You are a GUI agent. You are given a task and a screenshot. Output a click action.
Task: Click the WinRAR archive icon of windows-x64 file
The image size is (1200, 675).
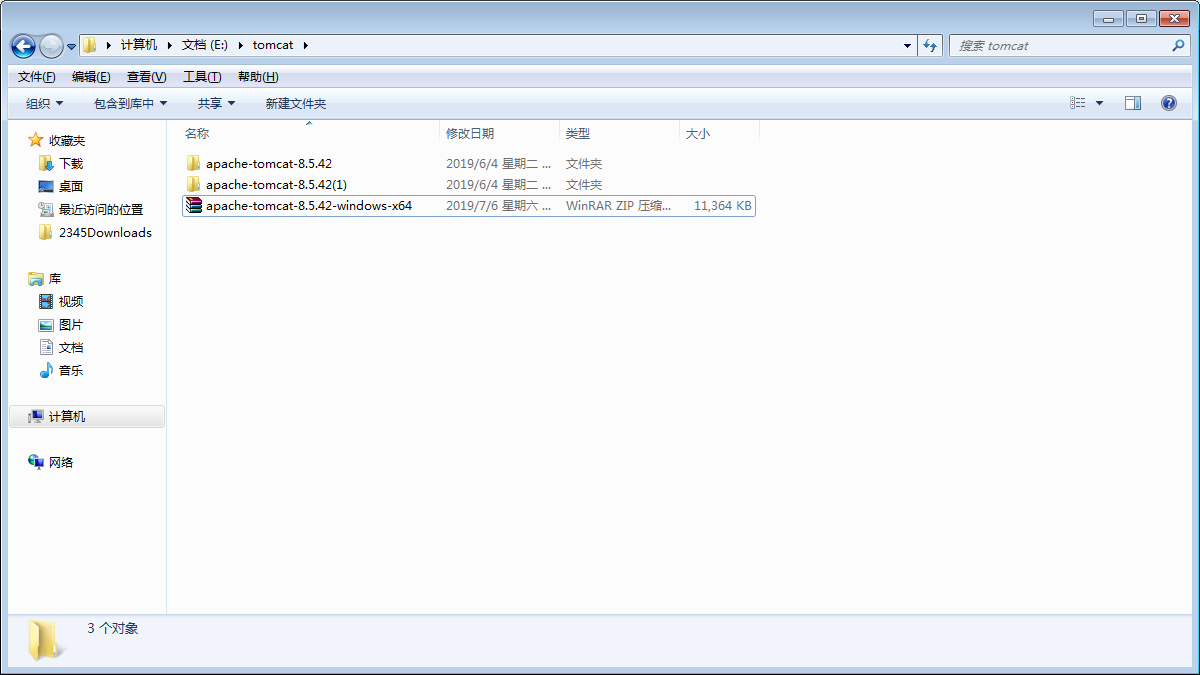[194, 205]
